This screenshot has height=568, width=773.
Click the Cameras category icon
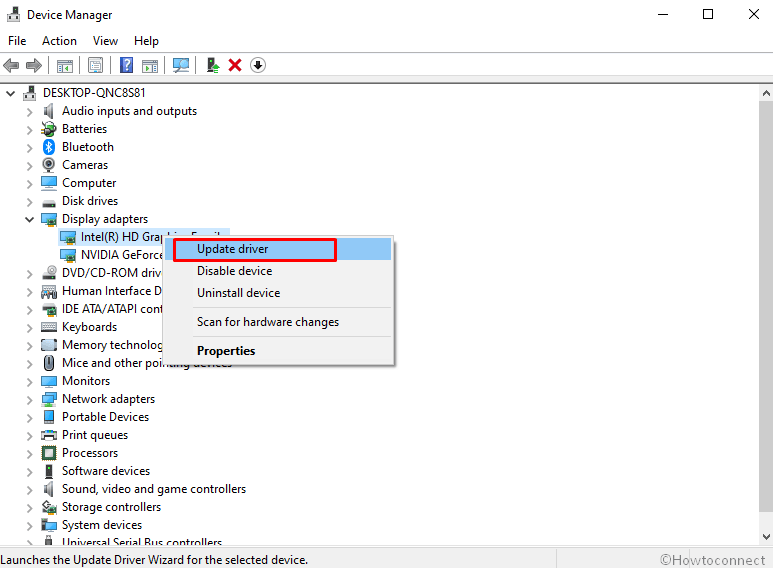49,165
